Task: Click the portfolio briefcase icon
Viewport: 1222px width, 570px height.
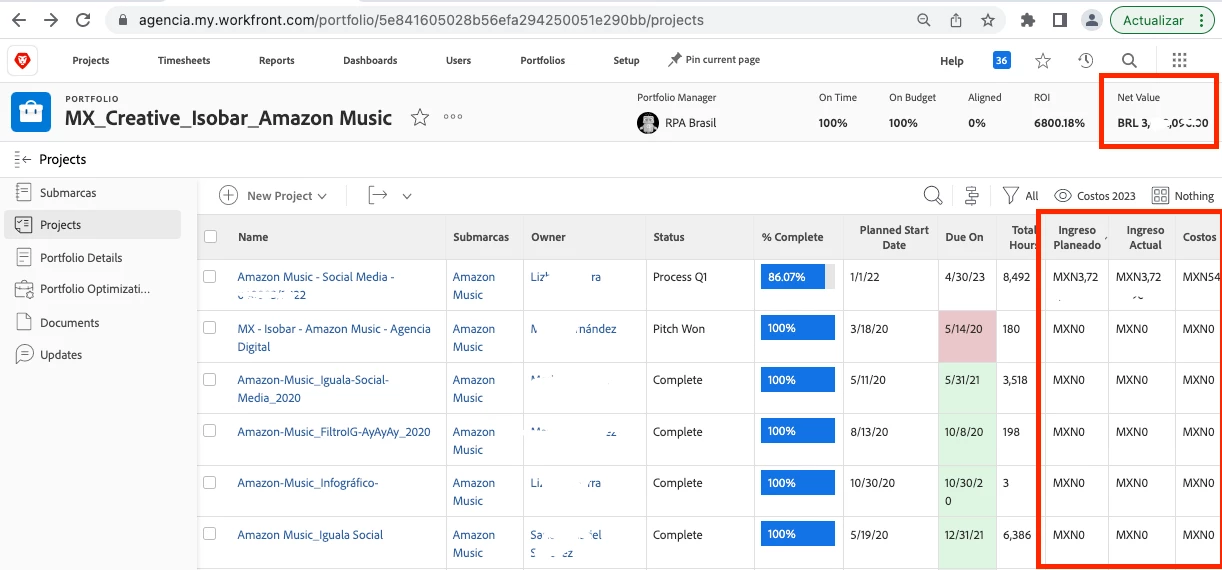Action: click(x=31, y=112)
